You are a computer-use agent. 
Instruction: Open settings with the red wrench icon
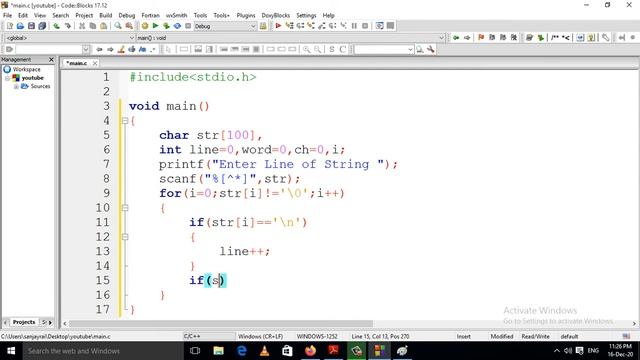click(431, 49)
